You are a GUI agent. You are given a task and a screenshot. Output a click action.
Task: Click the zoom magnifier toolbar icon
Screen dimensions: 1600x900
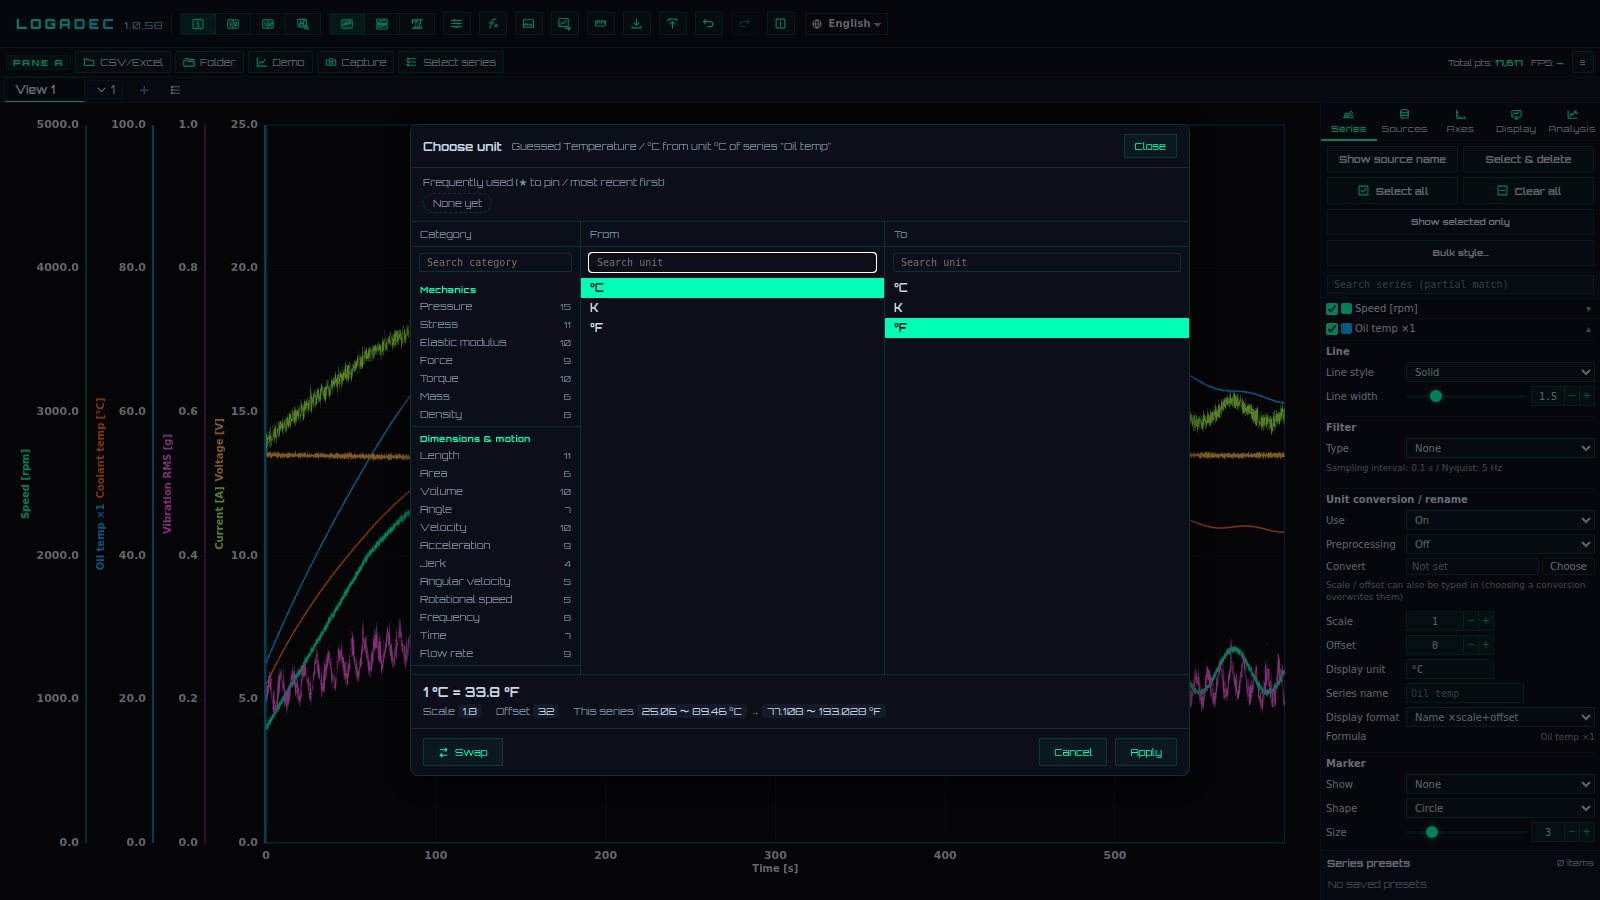tap(303, 24)
